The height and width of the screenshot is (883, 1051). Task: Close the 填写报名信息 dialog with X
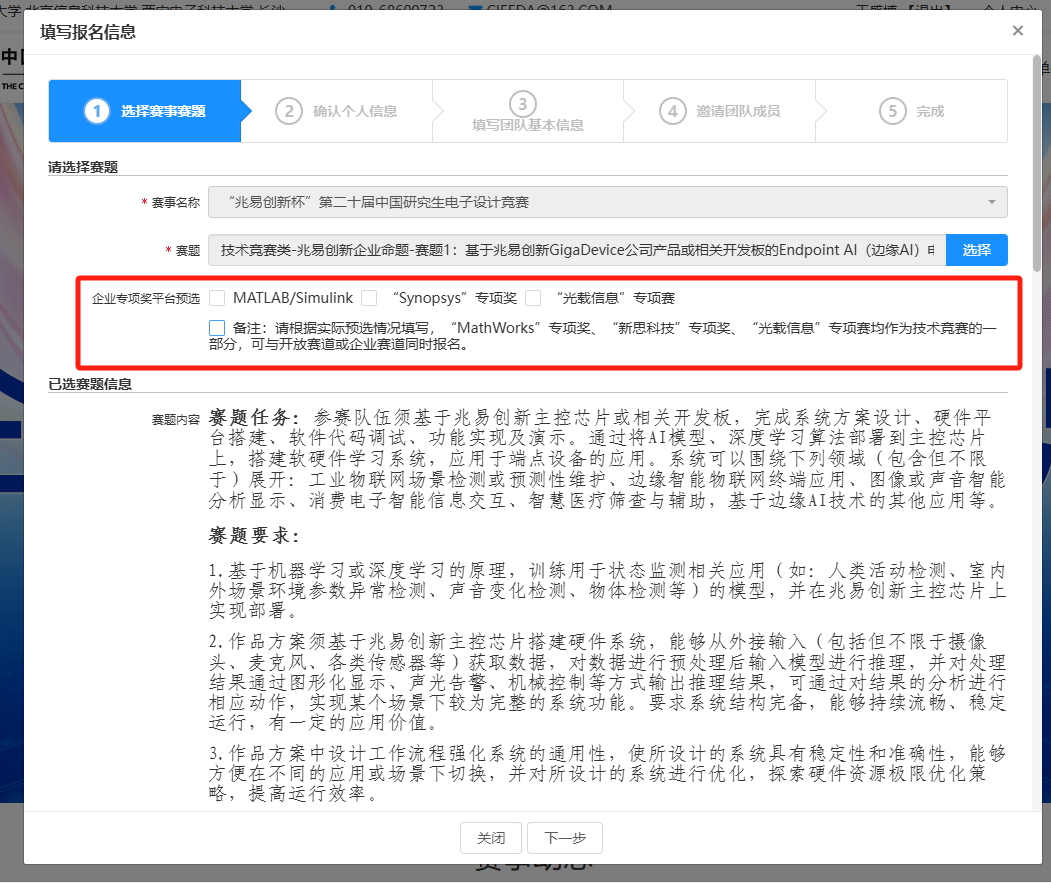[1017, 31]
